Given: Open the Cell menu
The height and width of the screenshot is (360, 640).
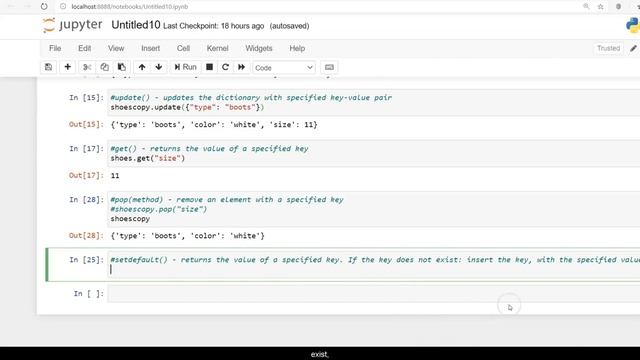Looking at the screenshot, I should coord(183,48).
